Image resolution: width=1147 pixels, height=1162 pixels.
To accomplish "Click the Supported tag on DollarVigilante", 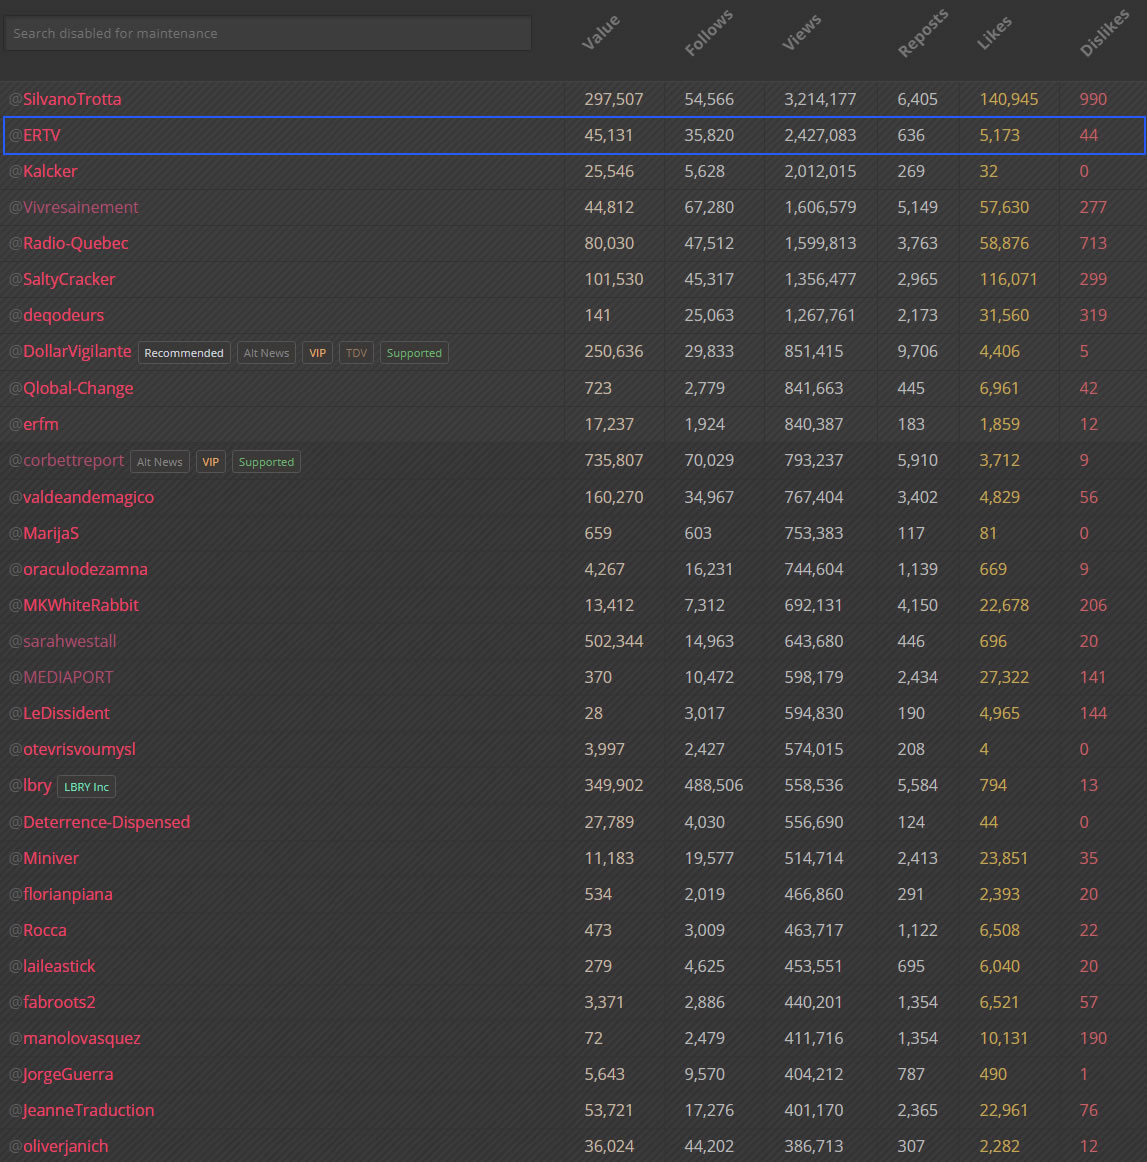I will [414, 353].
